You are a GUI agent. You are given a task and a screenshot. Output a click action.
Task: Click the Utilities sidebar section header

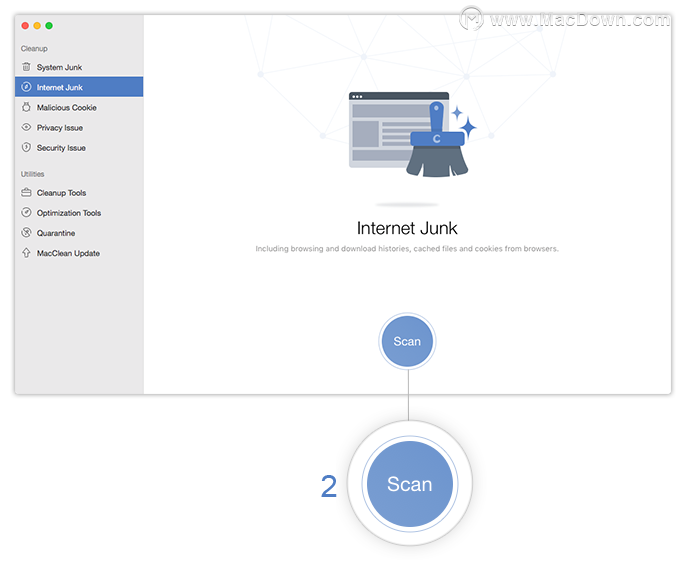(33, 174)
